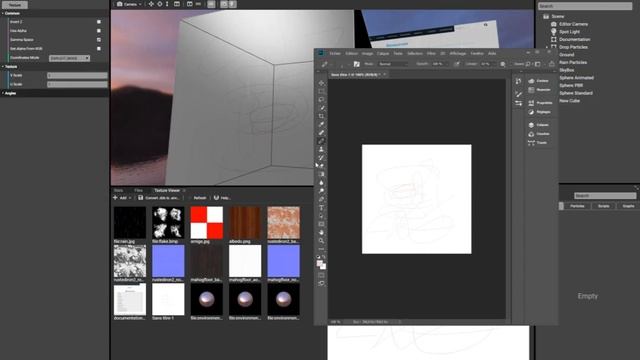Select the Move tool in Photoshop
This screenshot has height=360, width=640.
coord(322,83)
